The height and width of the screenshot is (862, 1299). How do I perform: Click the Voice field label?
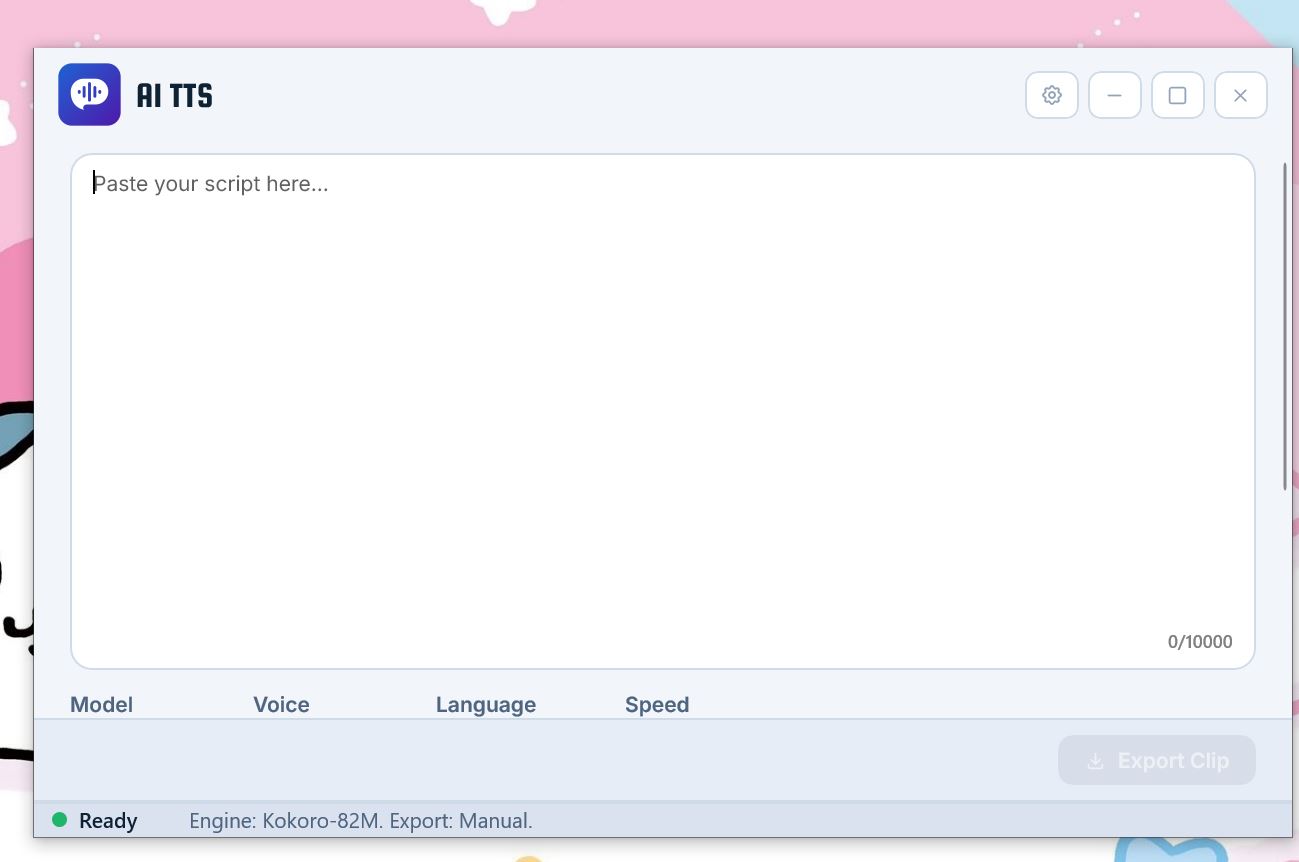(281, 704)
